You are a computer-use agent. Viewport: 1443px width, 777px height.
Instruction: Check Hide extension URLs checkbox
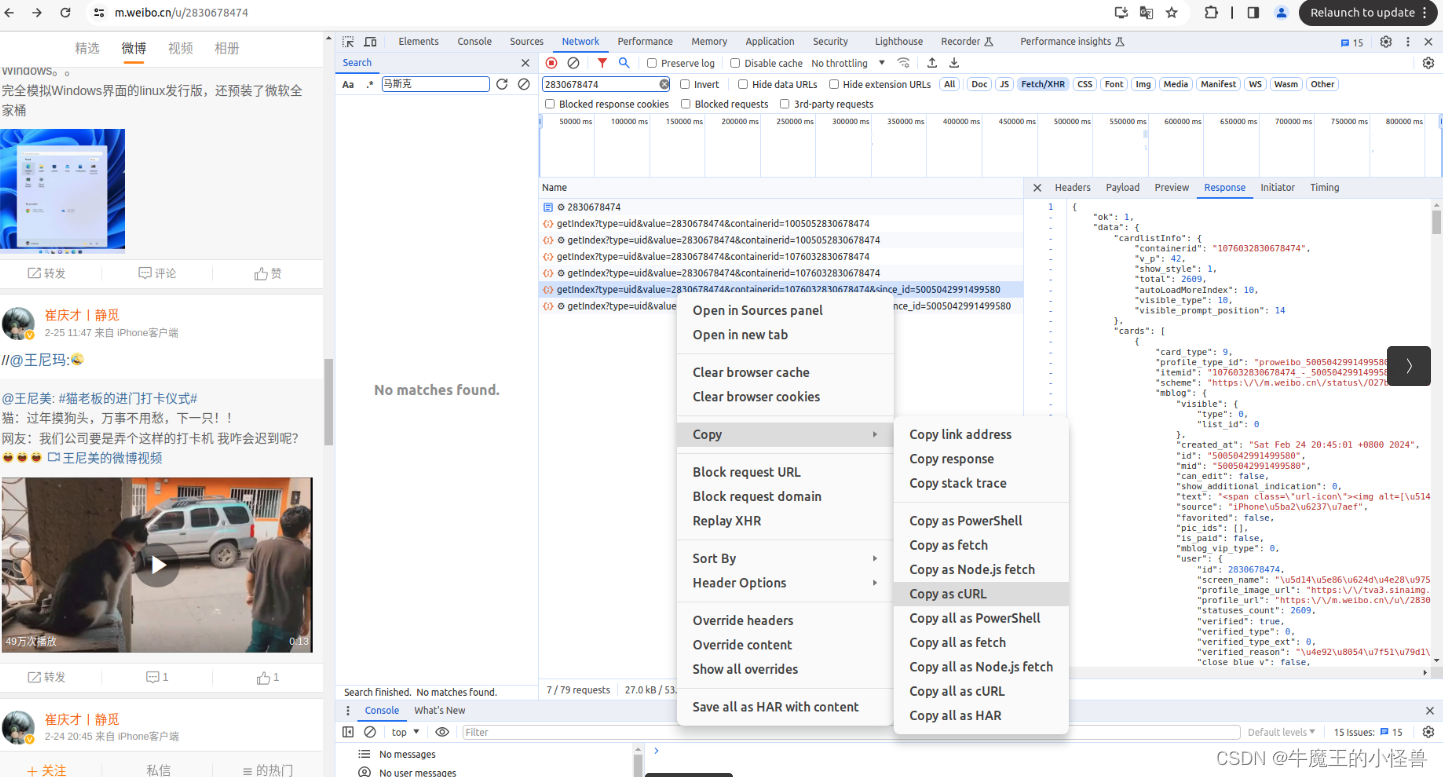pyautogui.click(x=834, y=84)
